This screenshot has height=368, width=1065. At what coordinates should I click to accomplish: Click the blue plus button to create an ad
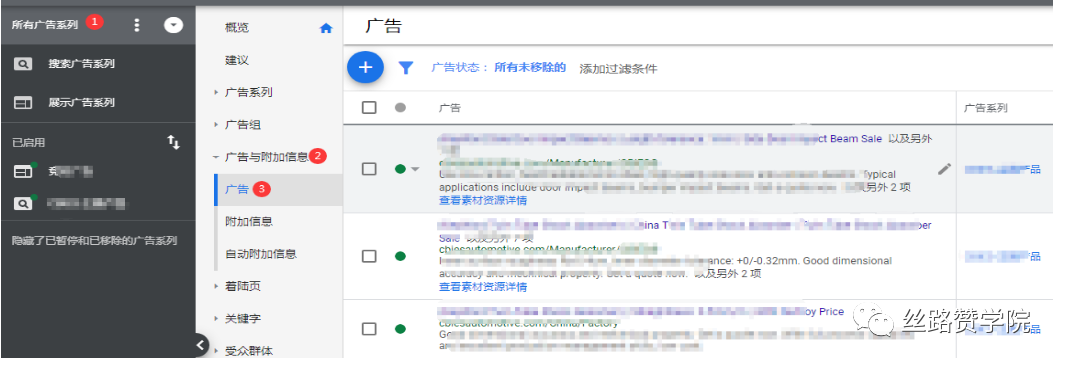365,67
